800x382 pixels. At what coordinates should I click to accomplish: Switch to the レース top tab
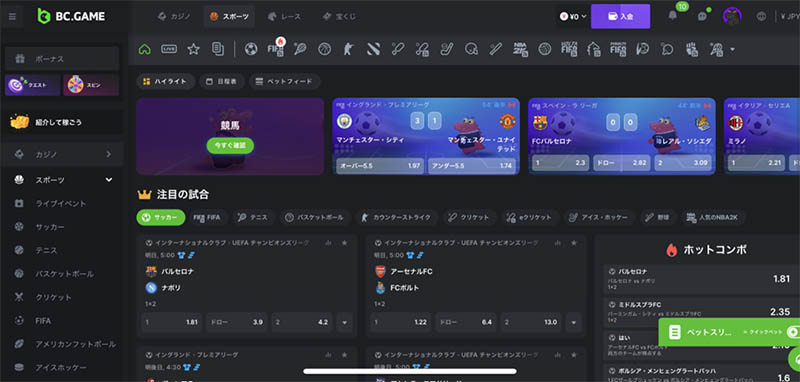pos(284,16)
